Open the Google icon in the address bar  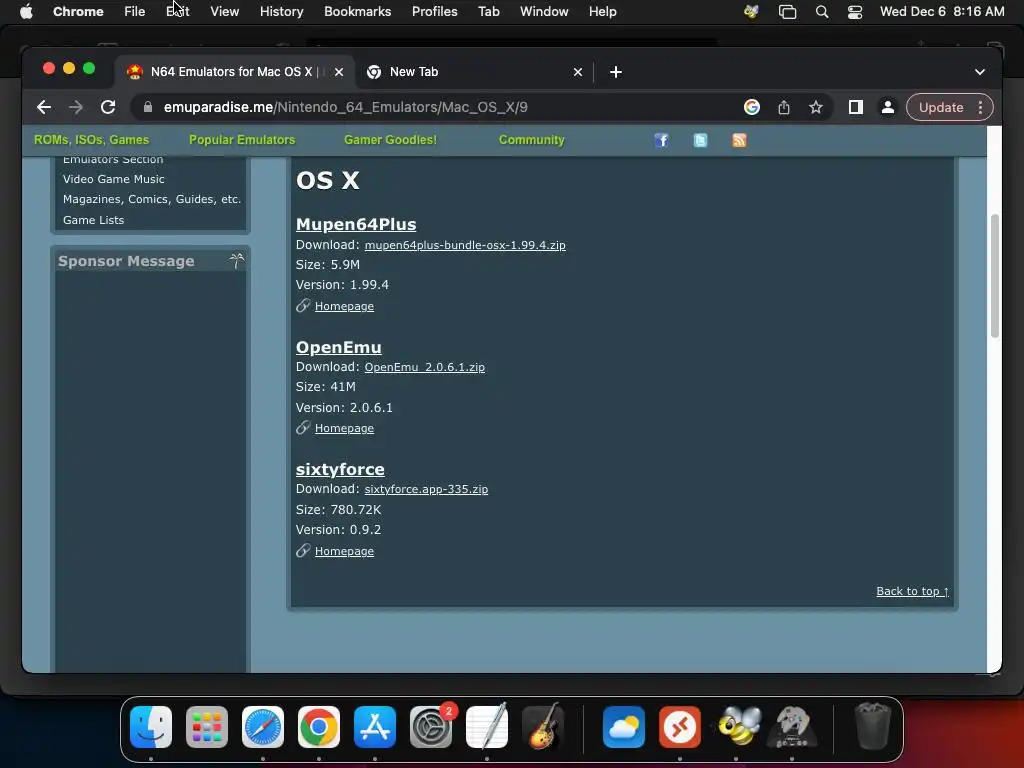[752, 107]
